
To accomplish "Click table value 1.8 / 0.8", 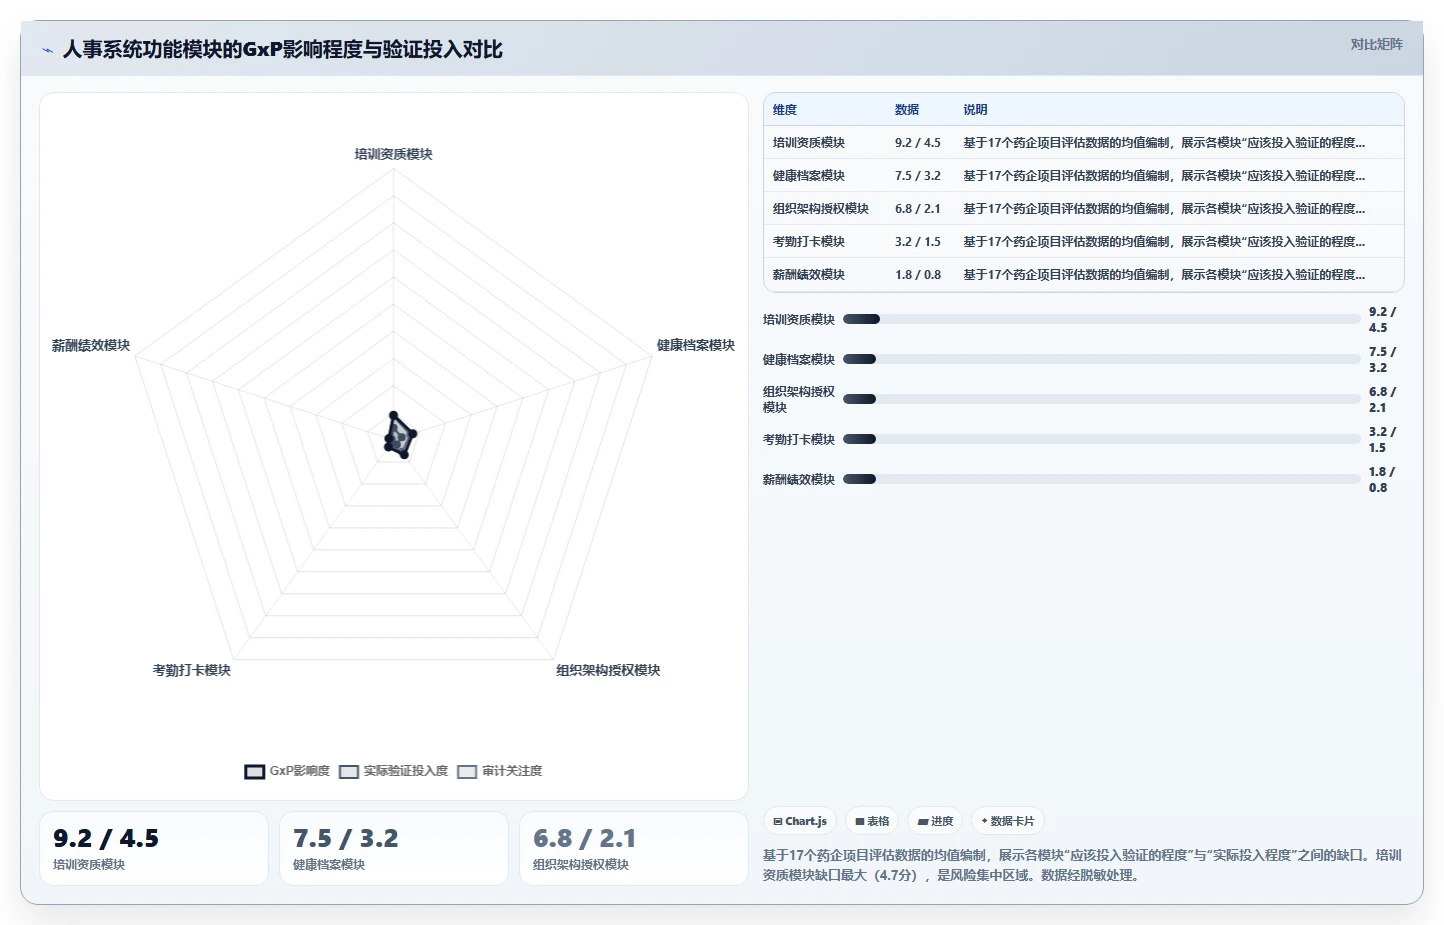I will coord(918,275).
